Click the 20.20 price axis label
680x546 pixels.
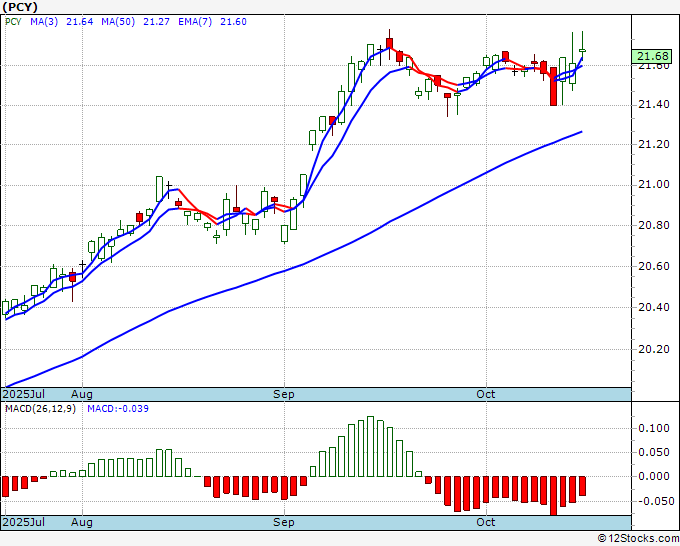[654, 349]
